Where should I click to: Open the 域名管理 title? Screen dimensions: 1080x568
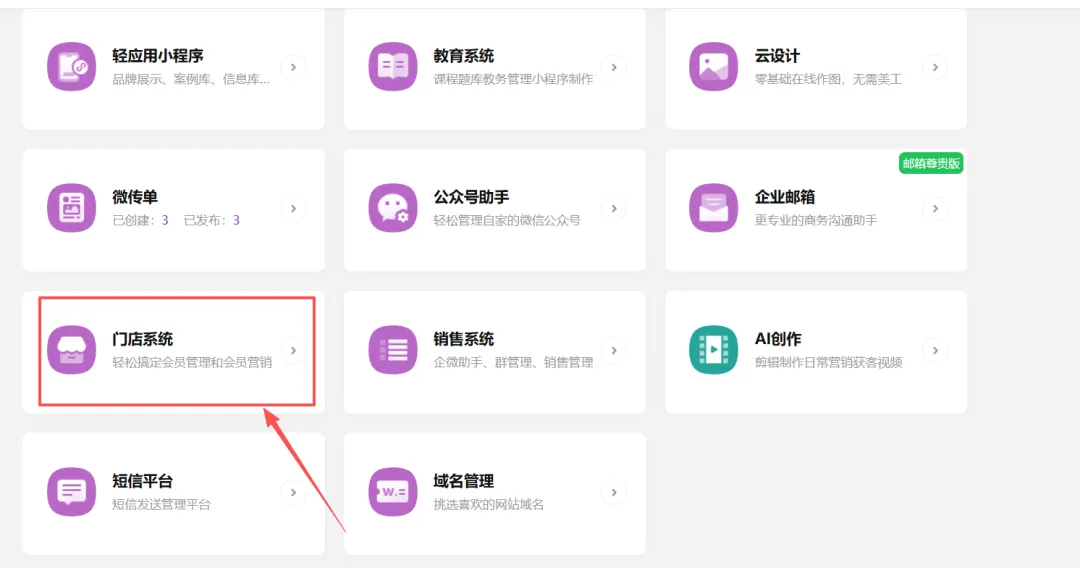(464, 481)
